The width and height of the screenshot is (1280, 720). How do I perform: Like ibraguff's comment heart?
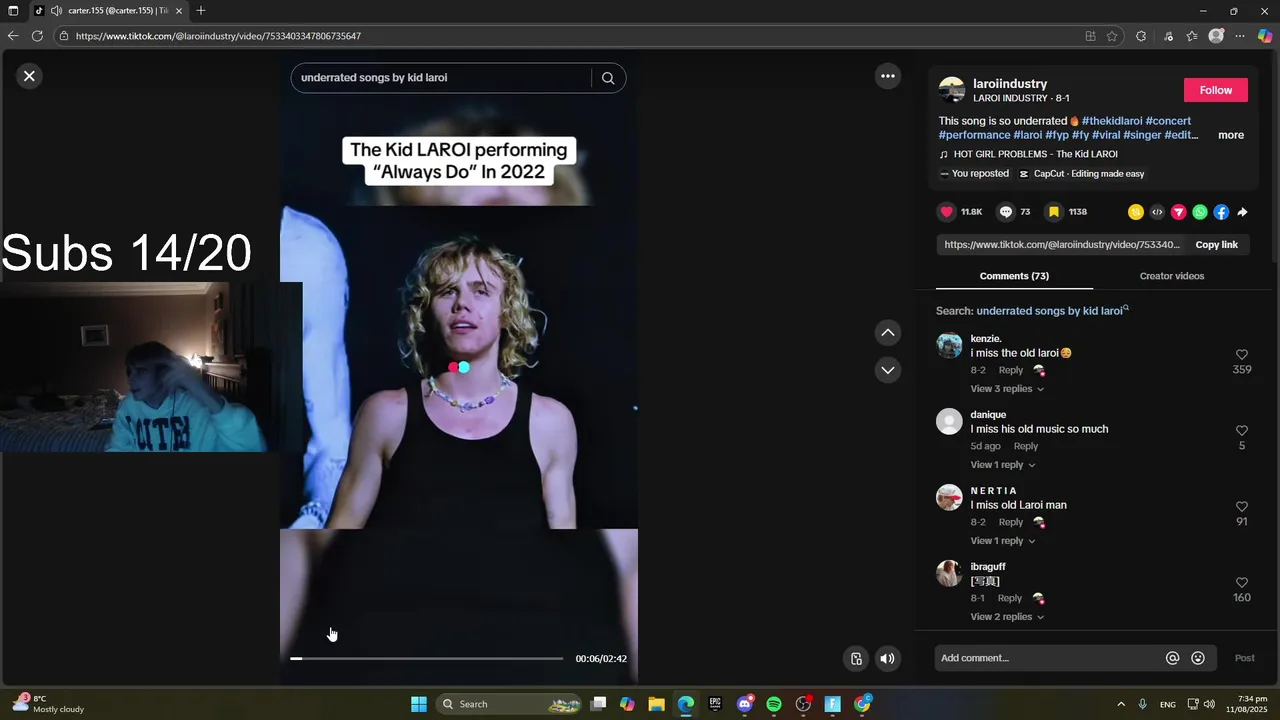coord(1242,583)
